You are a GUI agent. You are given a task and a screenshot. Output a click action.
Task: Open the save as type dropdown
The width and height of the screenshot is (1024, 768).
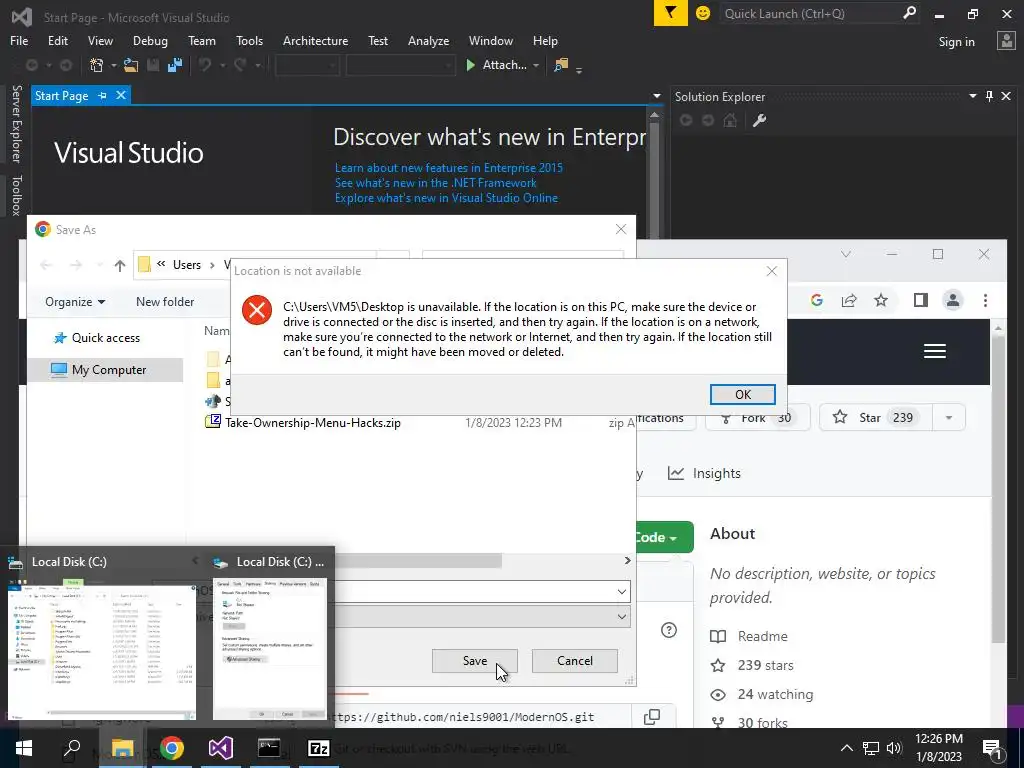point(621,616)
